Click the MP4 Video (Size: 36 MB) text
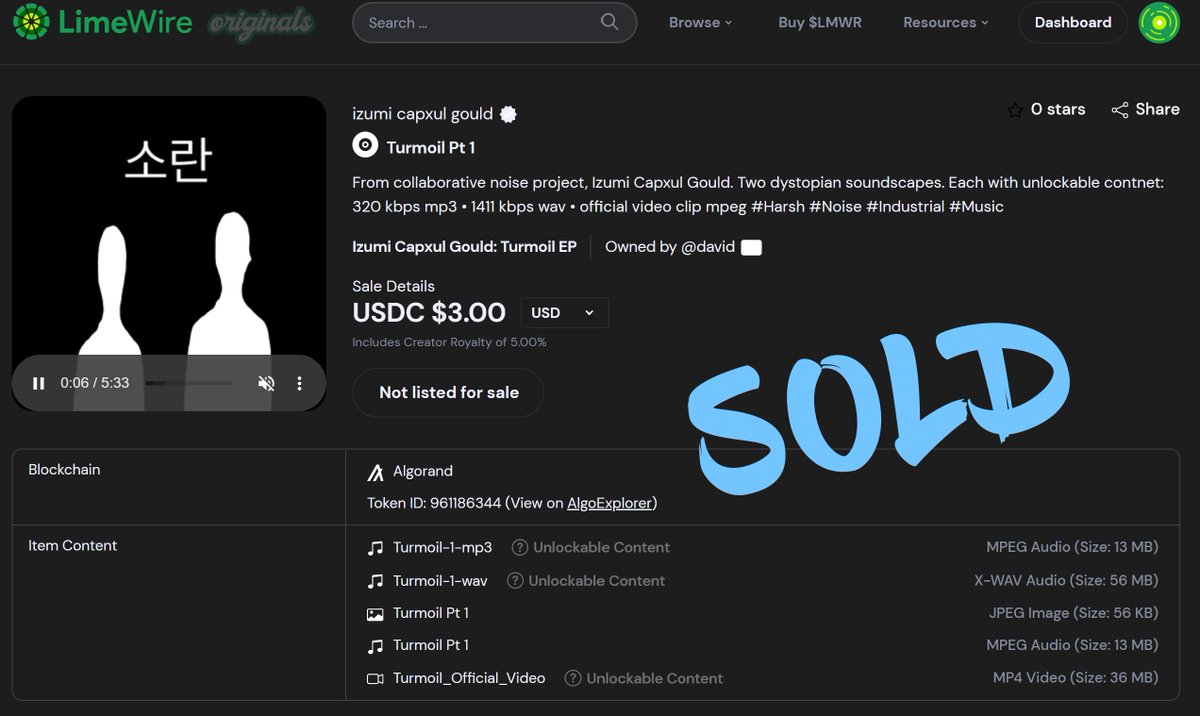 [1075, 678]
